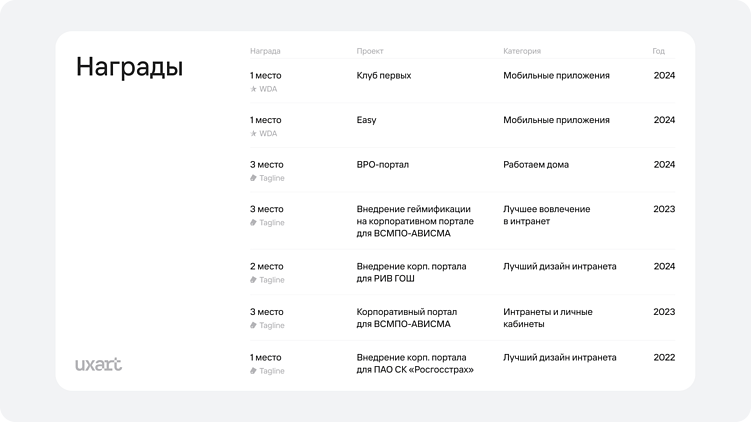Click Tagline icon in РИВ ГОШ row
The image size is (751, 422).
pos(253,280)
